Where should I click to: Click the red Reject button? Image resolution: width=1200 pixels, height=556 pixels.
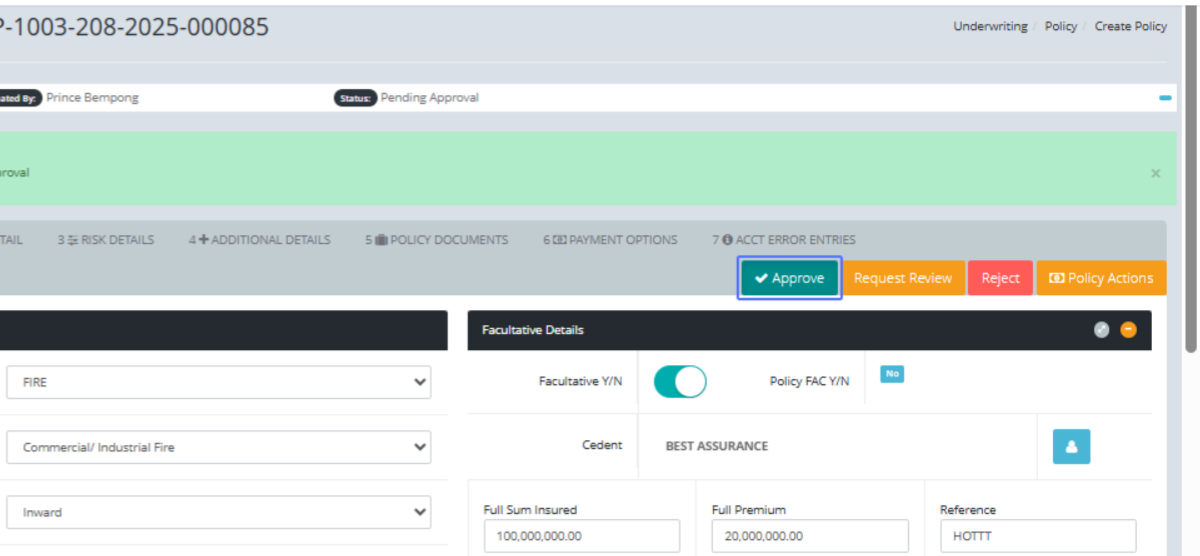point(1000,278)
